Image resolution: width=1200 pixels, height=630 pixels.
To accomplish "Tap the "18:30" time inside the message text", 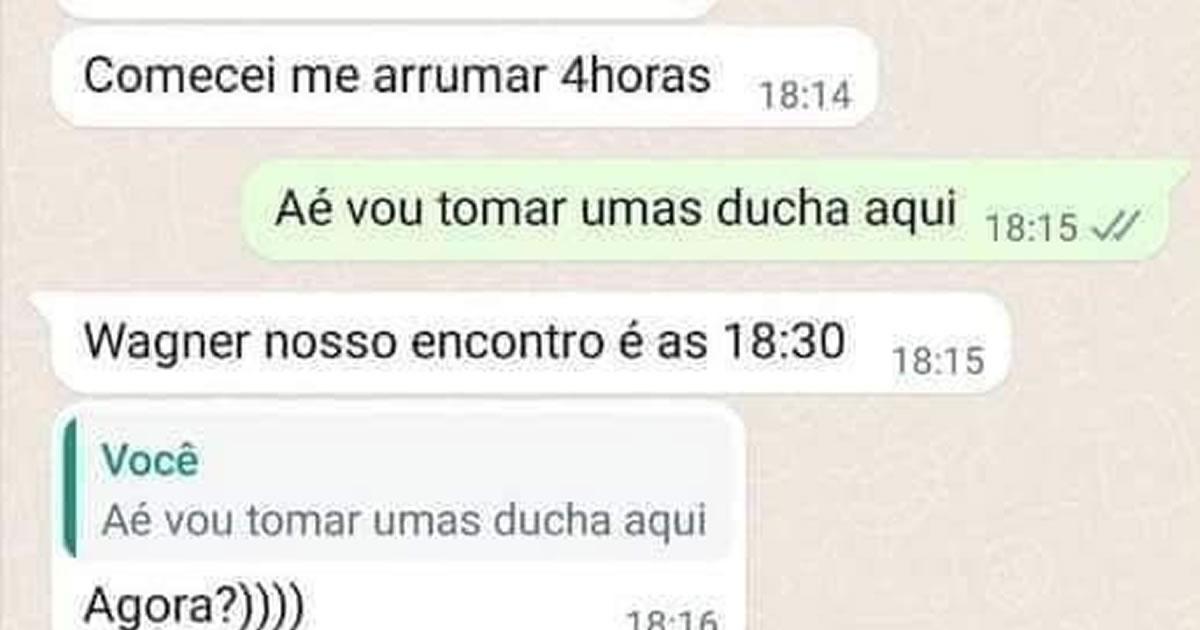I will pos(780,343).
